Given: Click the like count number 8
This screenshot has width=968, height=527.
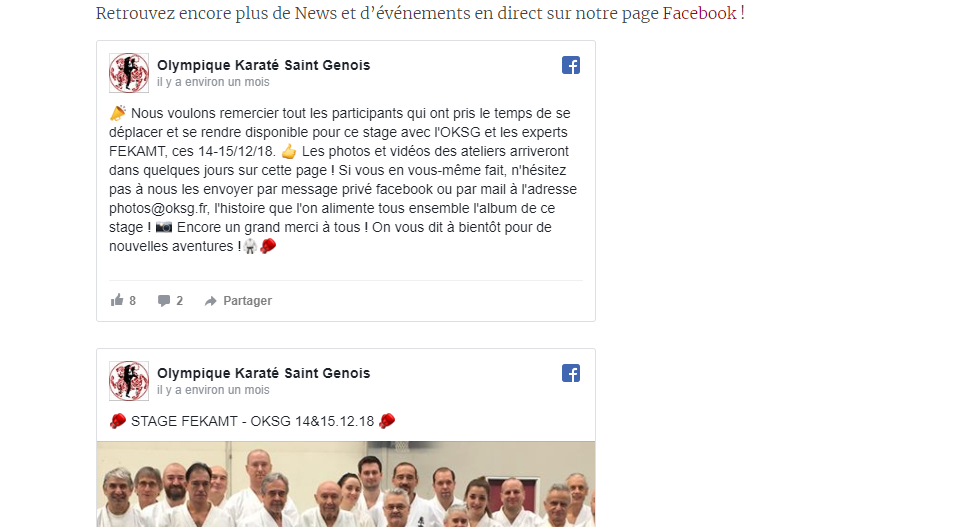Looking at the screenshot, I should tap(132, 301).
